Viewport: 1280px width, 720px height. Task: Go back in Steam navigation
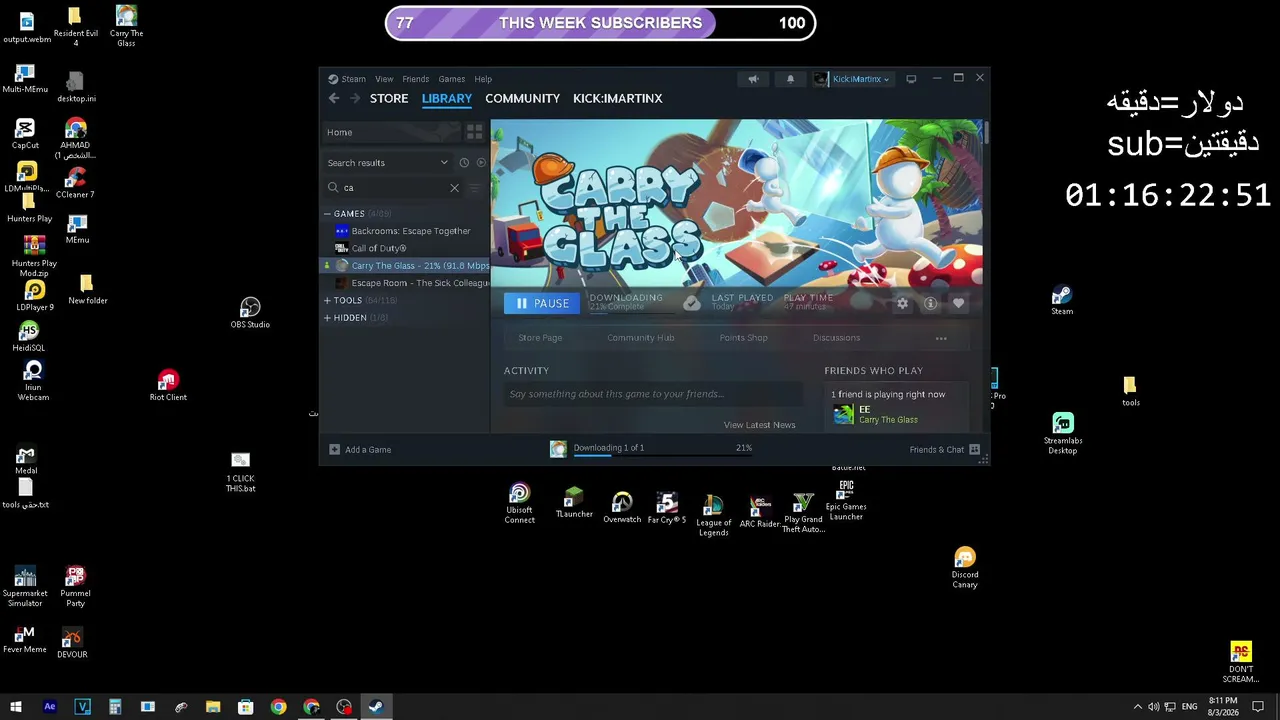pos(334,98)
